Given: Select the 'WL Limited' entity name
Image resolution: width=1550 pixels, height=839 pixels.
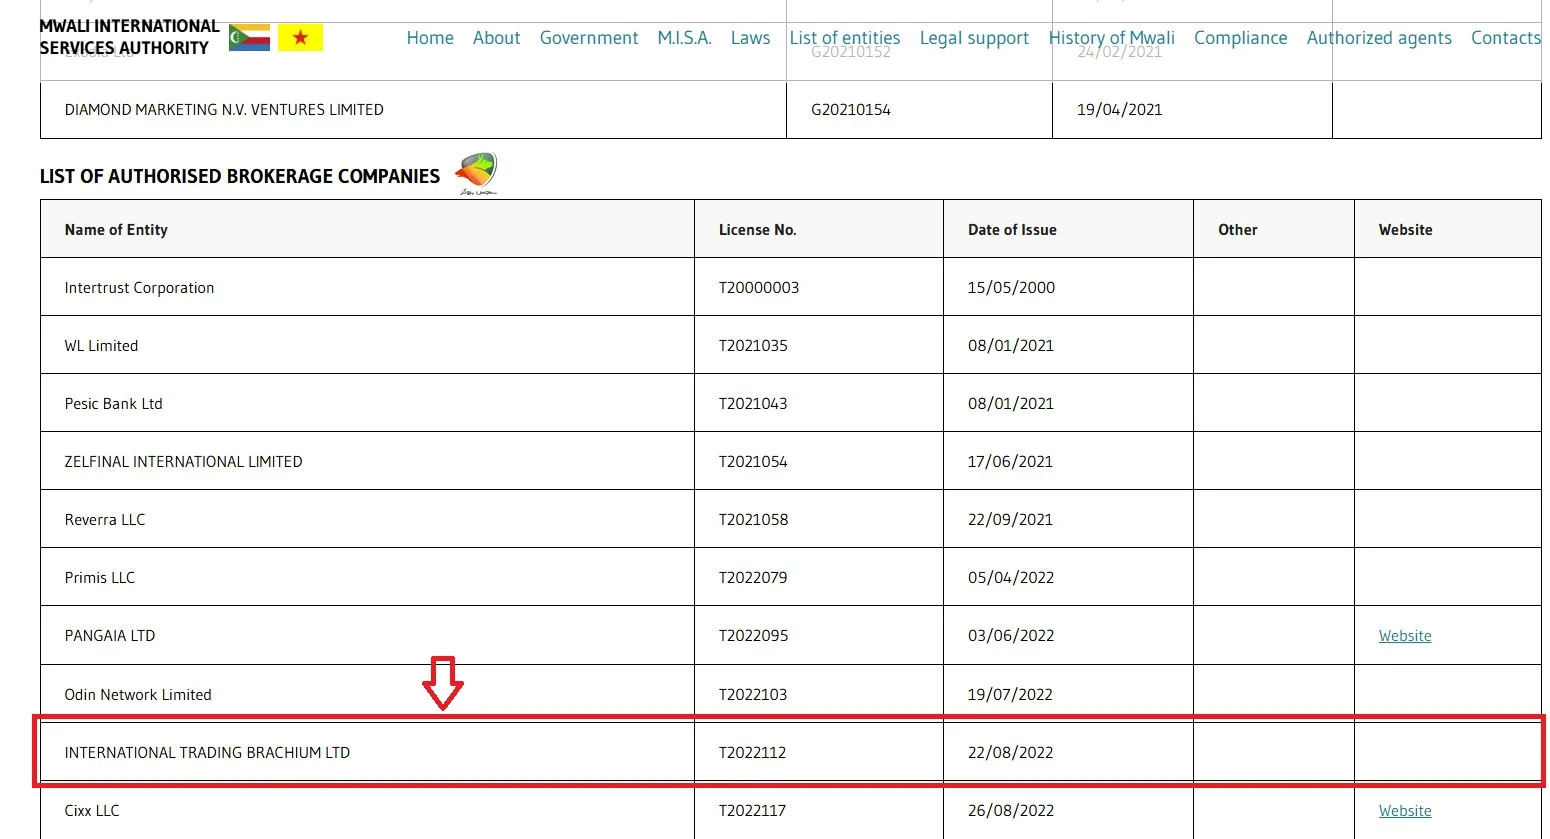Looking at the screenshot, I should [102, 346].
